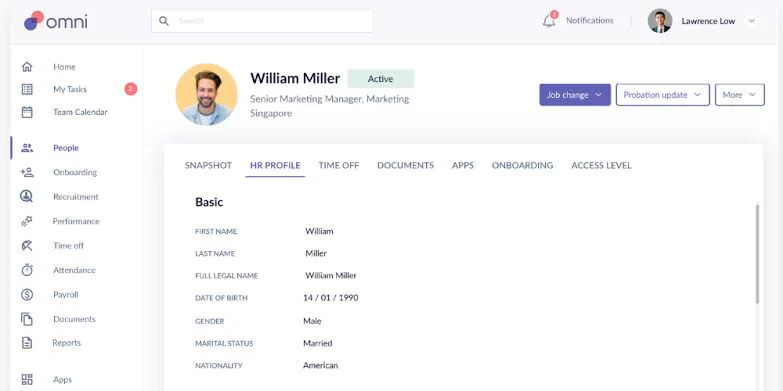Click the Apps grid icon
This screenshot has width=783, height=391.
27,380
